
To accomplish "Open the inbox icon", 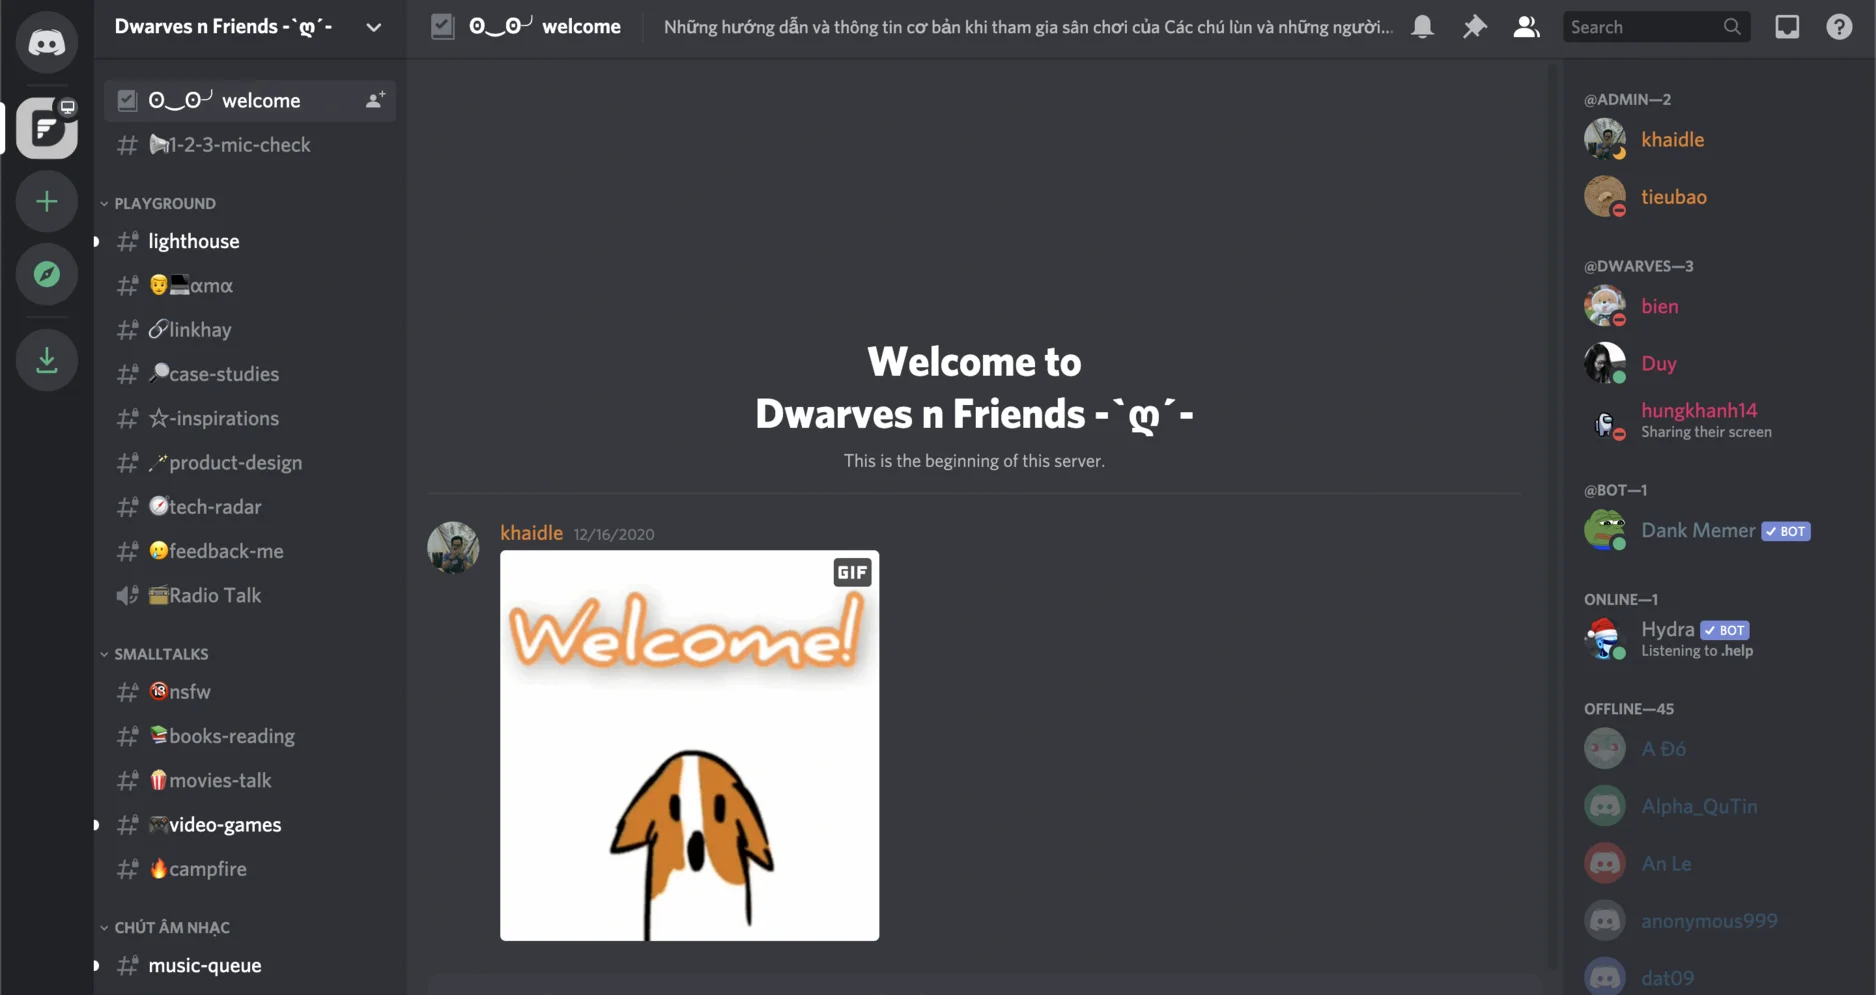I will click(x=1787, y=27).
